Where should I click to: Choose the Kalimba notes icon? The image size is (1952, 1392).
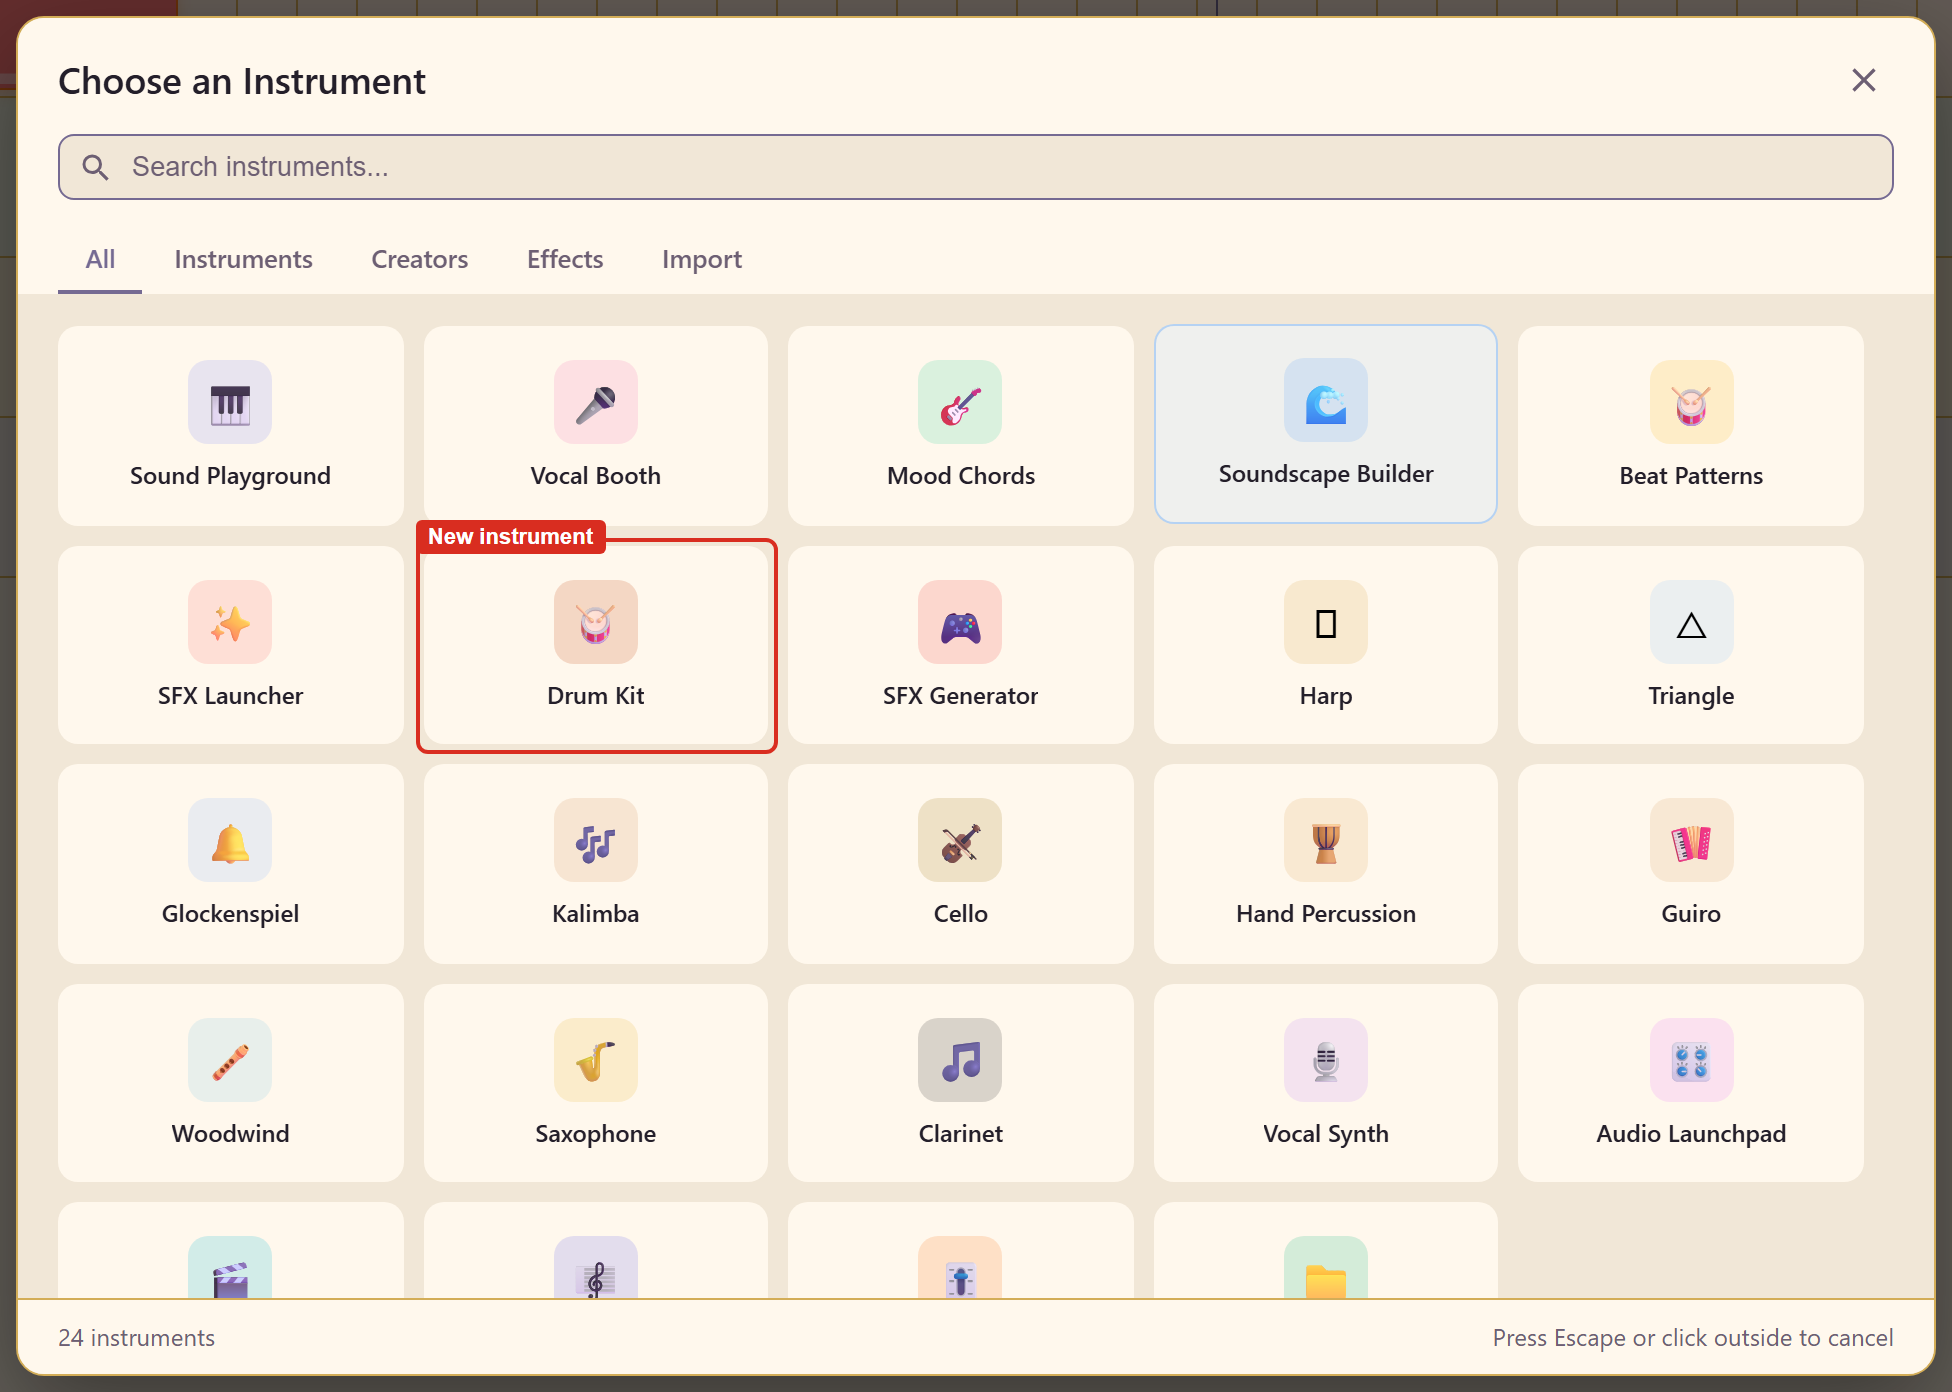pos(596,840)
